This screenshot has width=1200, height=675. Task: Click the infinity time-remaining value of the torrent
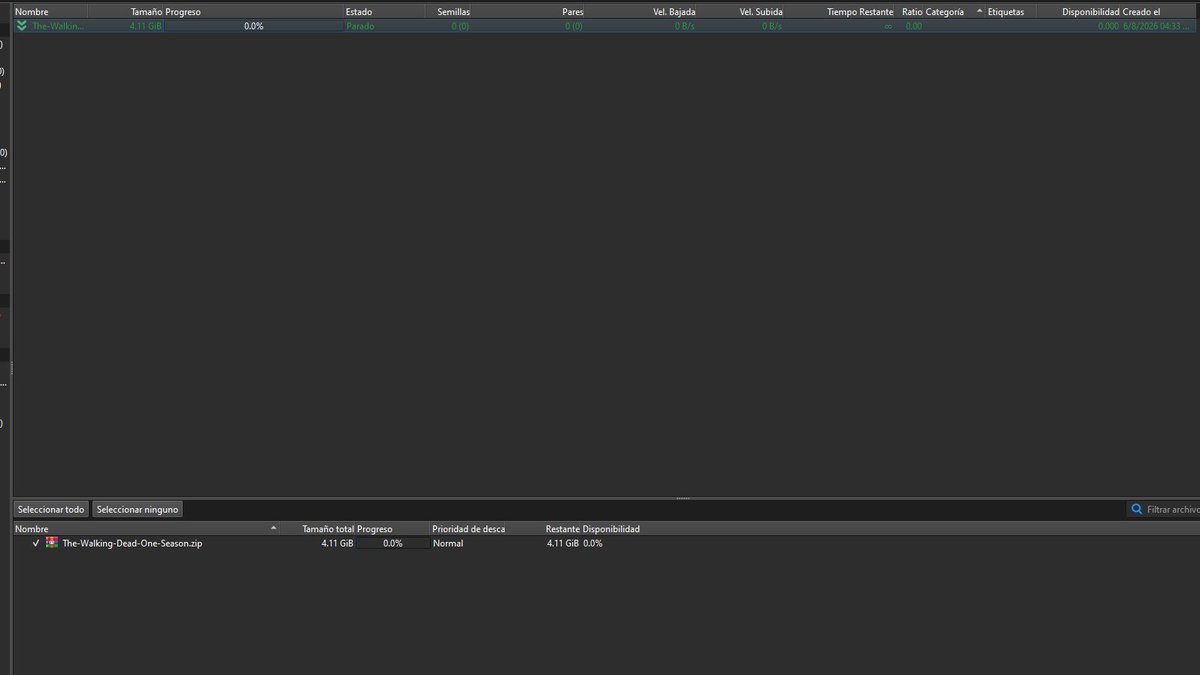[888, 26]
